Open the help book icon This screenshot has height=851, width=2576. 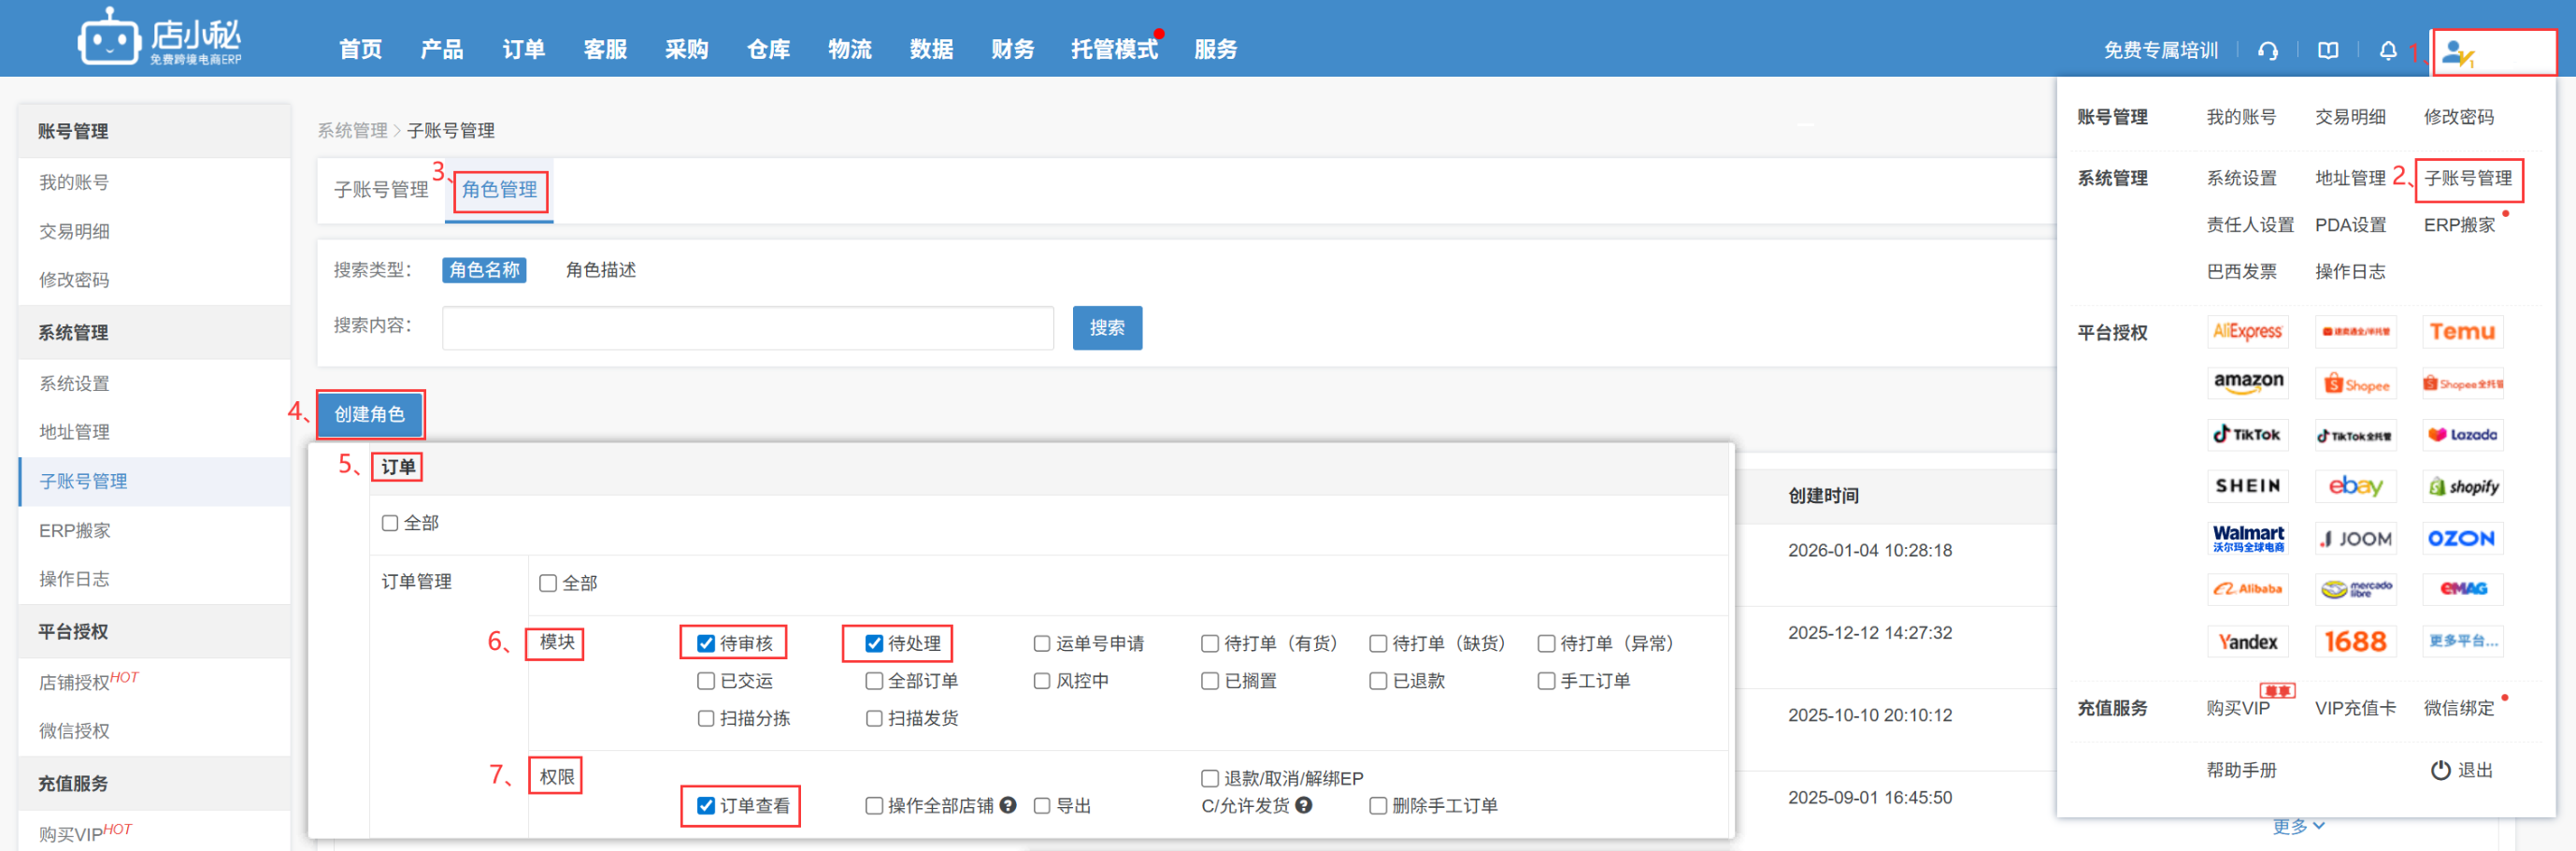pos(2328,50)
